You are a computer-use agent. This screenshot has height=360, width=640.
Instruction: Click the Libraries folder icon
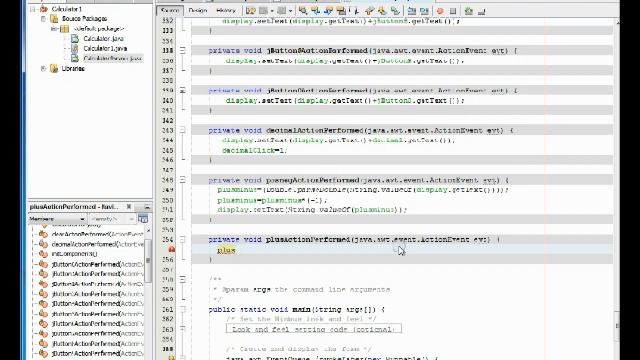tap(54, 69)
